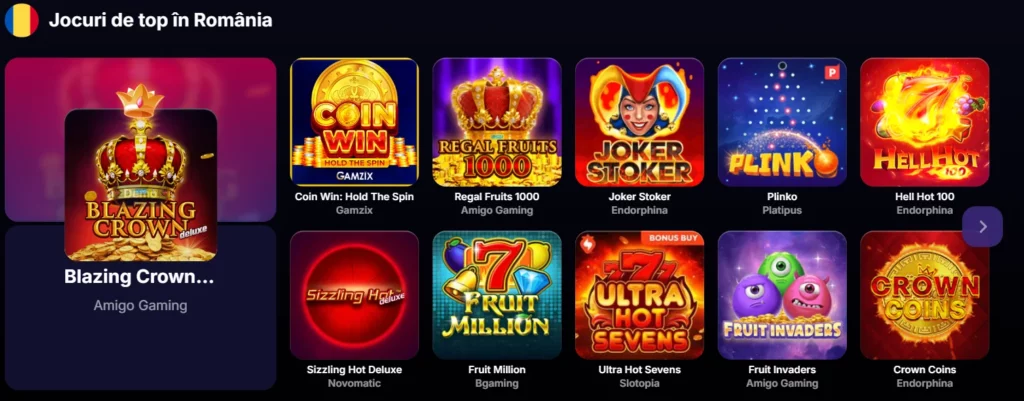The width and height of the screenshot is (1024, 401).
Task: Open the Plinko game thumbnail
Action: (782, 122)
